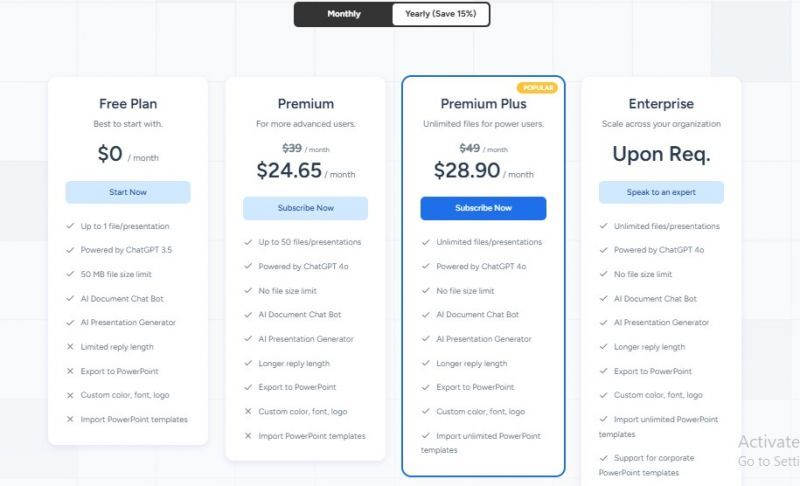Click X icon beside Limited reply length

click(70, 347)
